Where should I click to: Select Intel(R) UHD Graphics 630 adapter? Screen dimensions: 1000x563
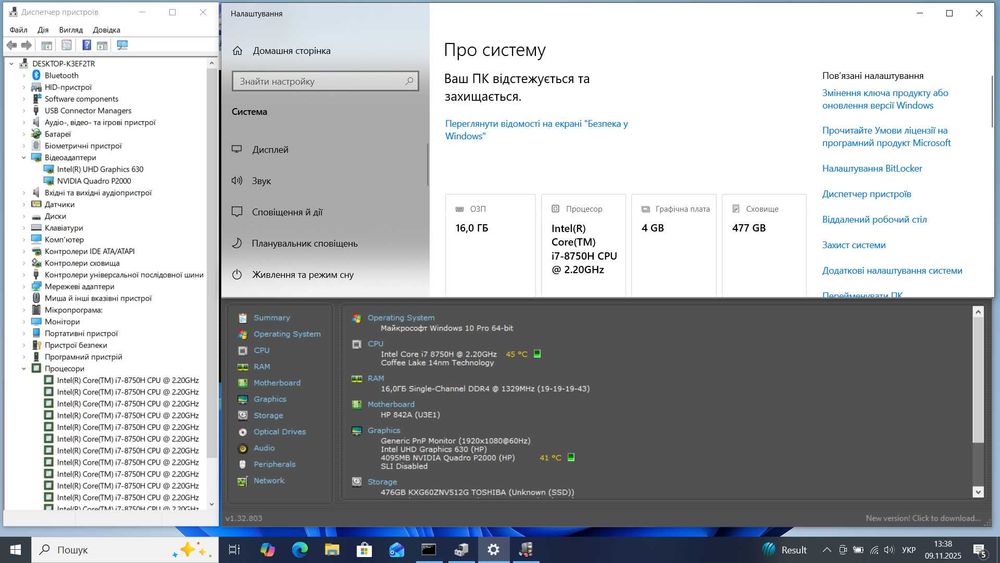tap(100, 169)
